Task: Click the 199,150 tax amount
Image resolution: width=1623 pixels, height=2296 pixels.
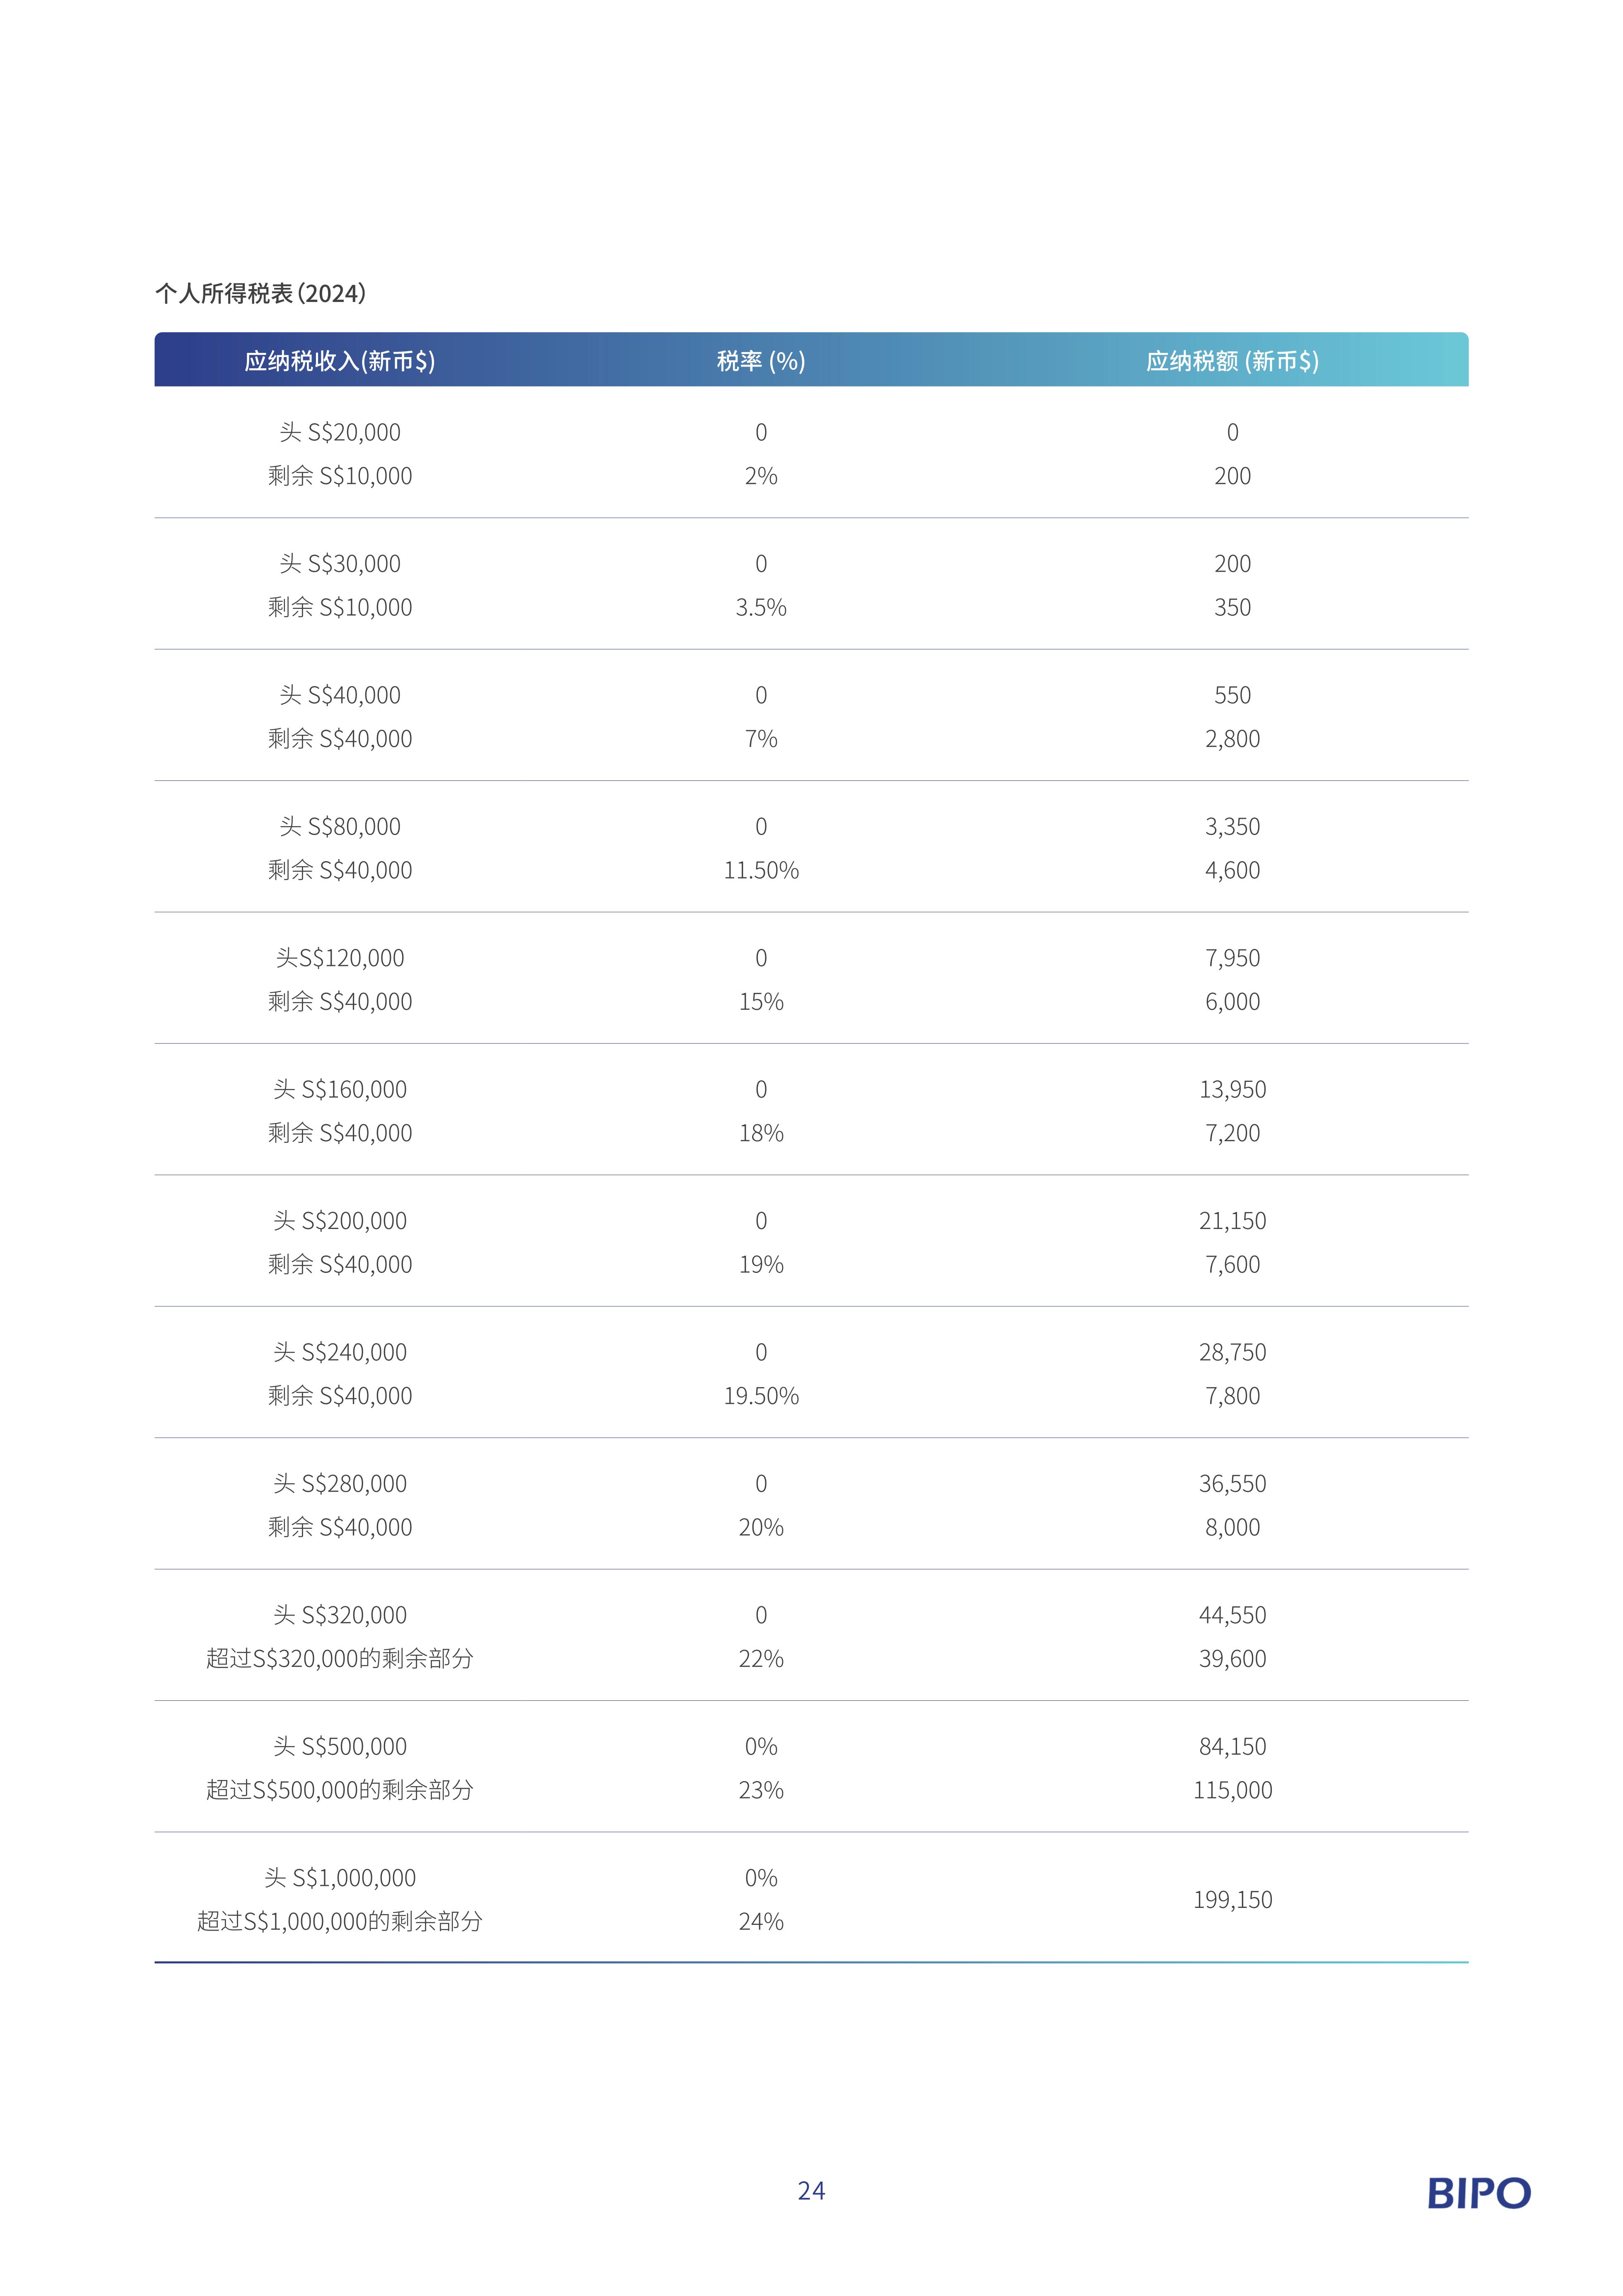Action: point(1232,1899)
